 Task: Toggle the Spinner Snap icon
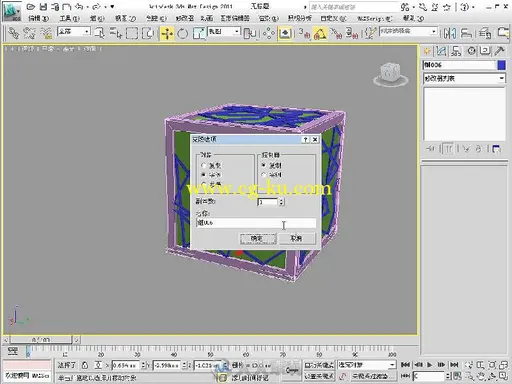point(352,33)
